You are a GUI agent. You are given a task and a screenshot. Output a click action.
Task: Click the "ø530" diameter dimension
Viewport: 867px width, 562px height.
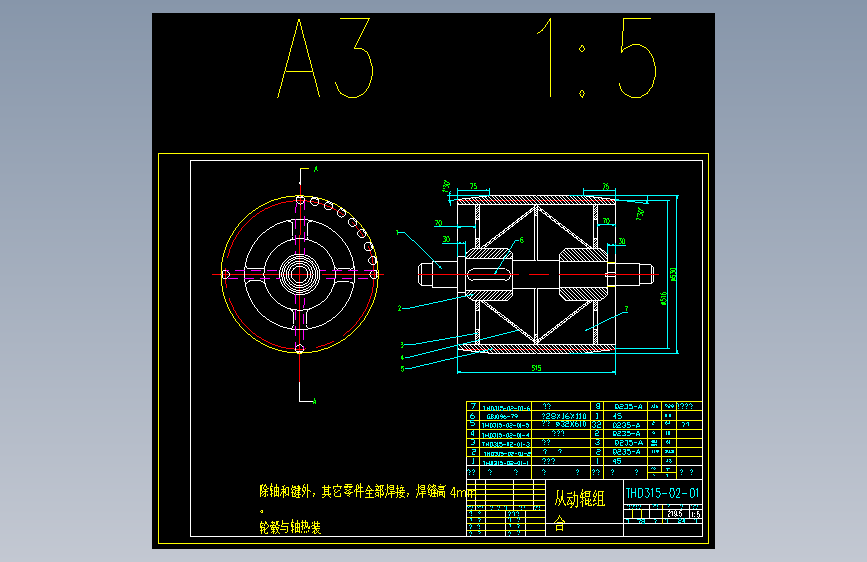point(673,274)
